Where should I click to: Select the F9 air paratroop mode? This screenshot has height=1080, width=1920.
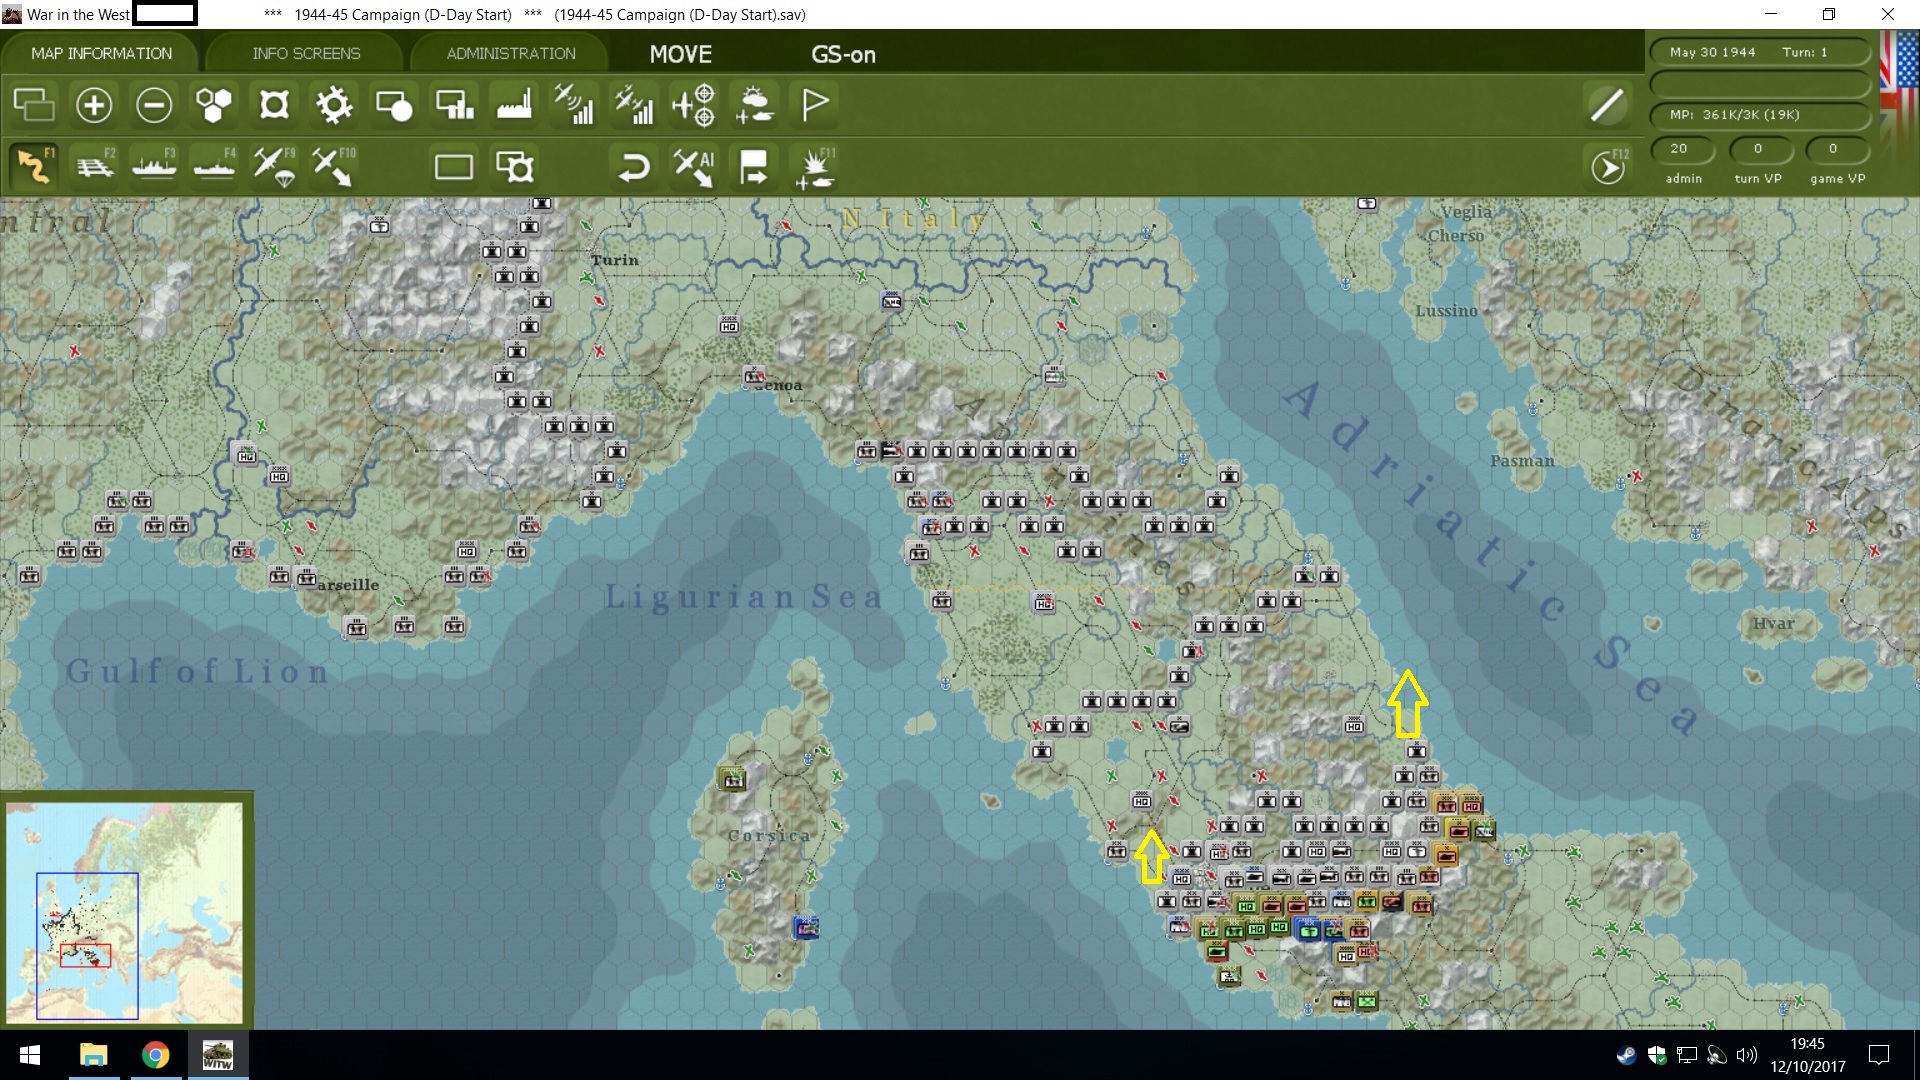click(275, 166)
